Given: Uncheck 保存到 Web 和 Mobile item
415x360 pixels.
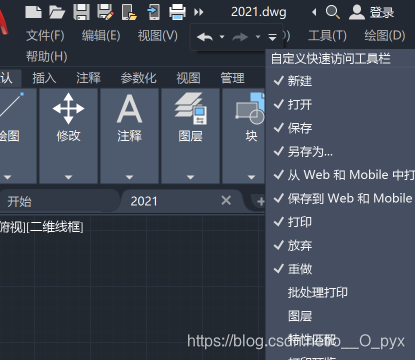Looking at the screenshot, I should [x=340, y=199].
